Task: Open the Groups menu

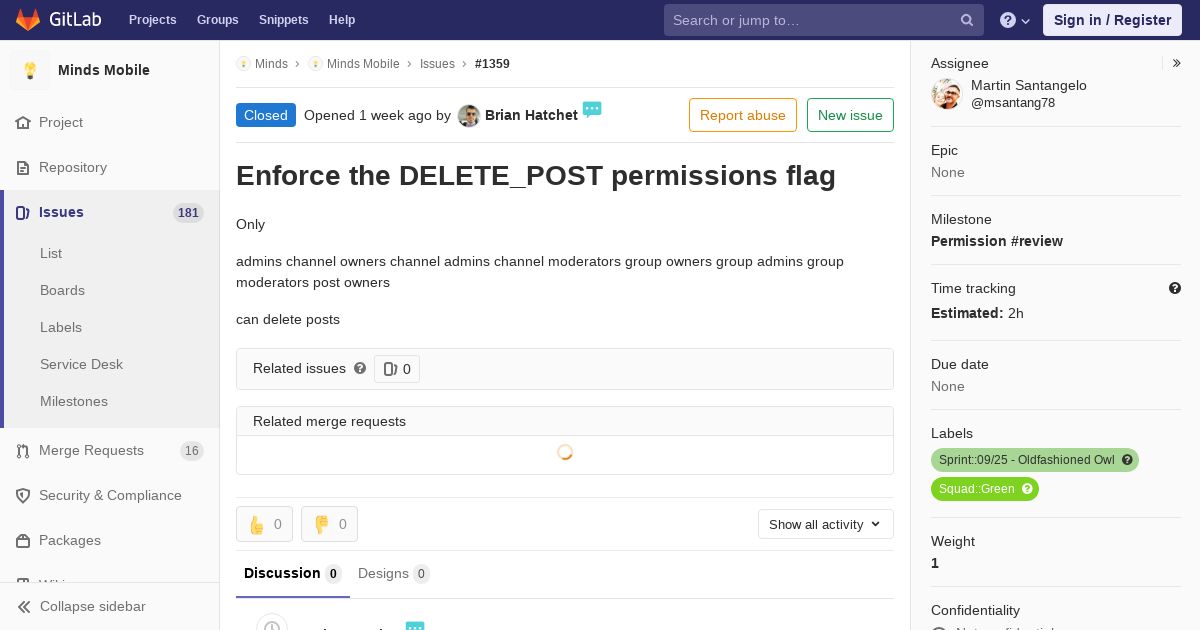Action: point(217,20)
